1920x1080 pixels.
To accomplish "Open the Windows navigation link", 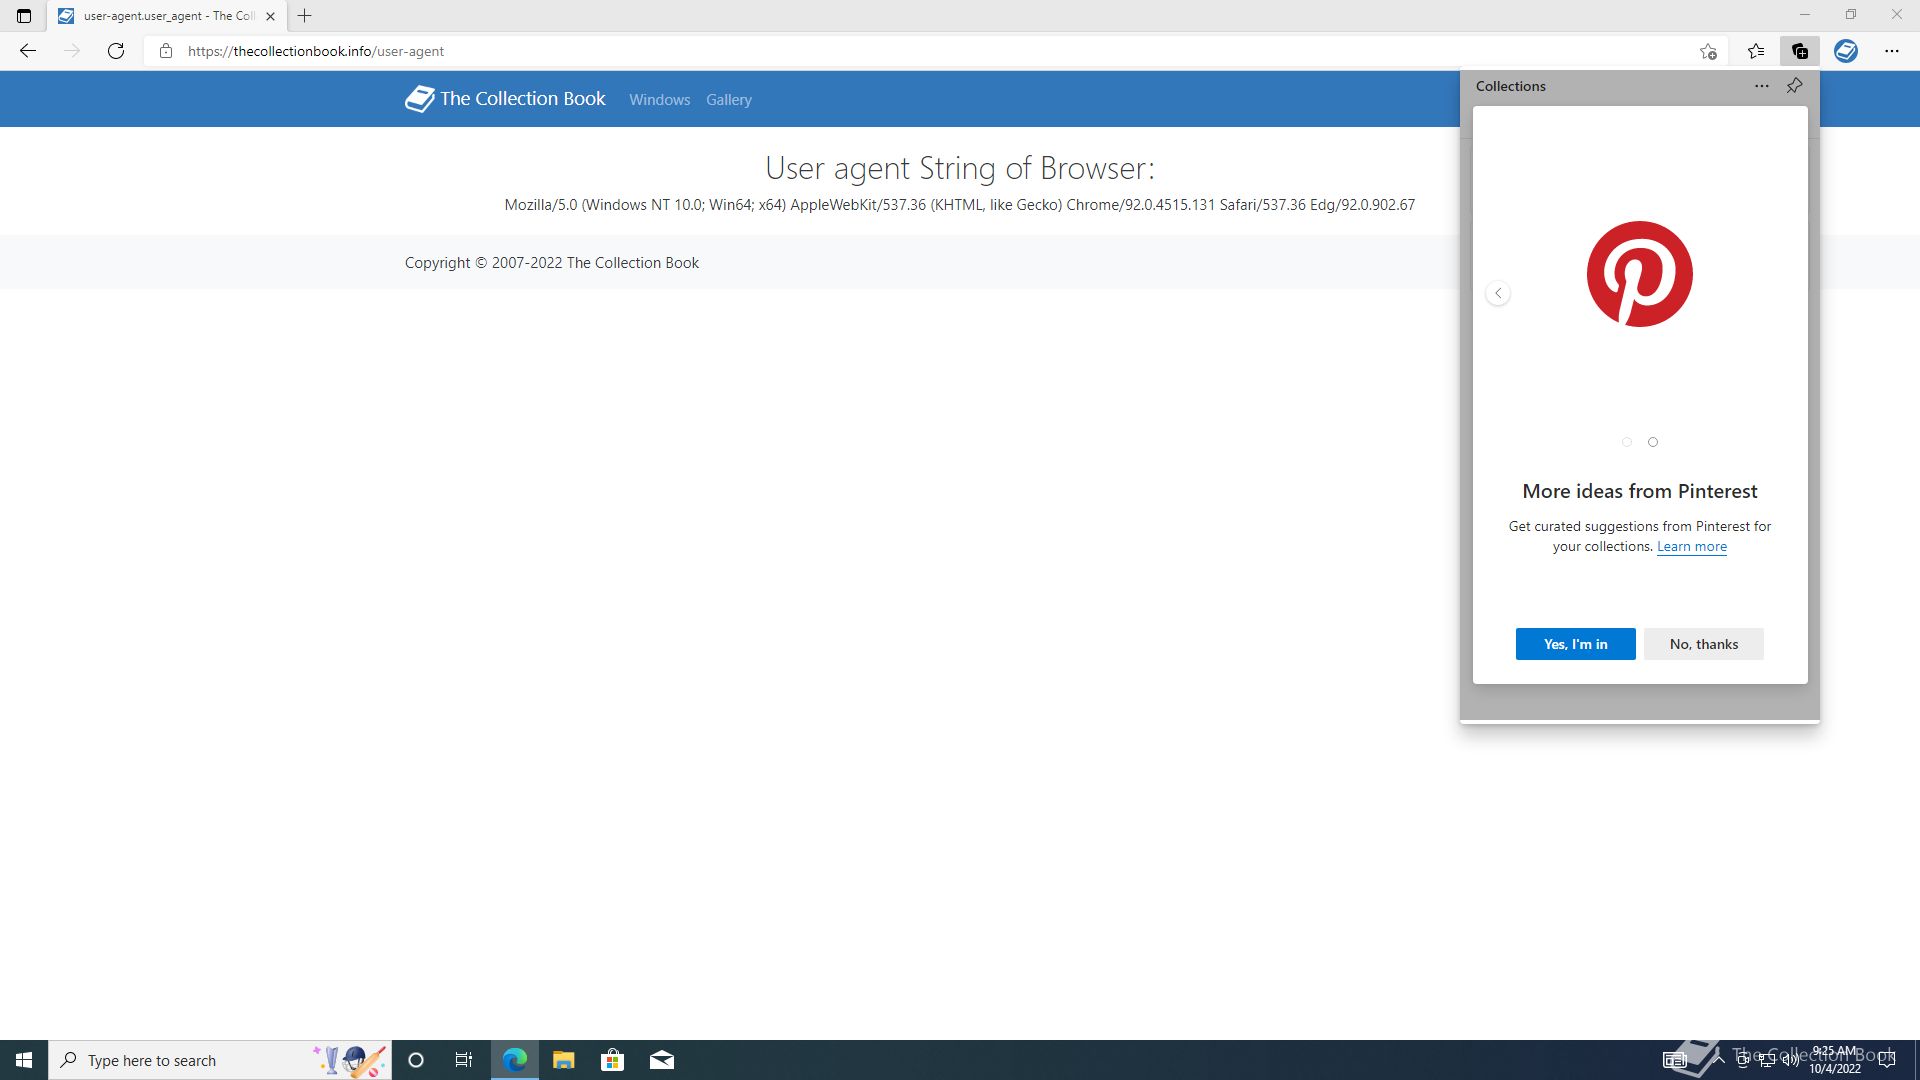I will (659, 100).
